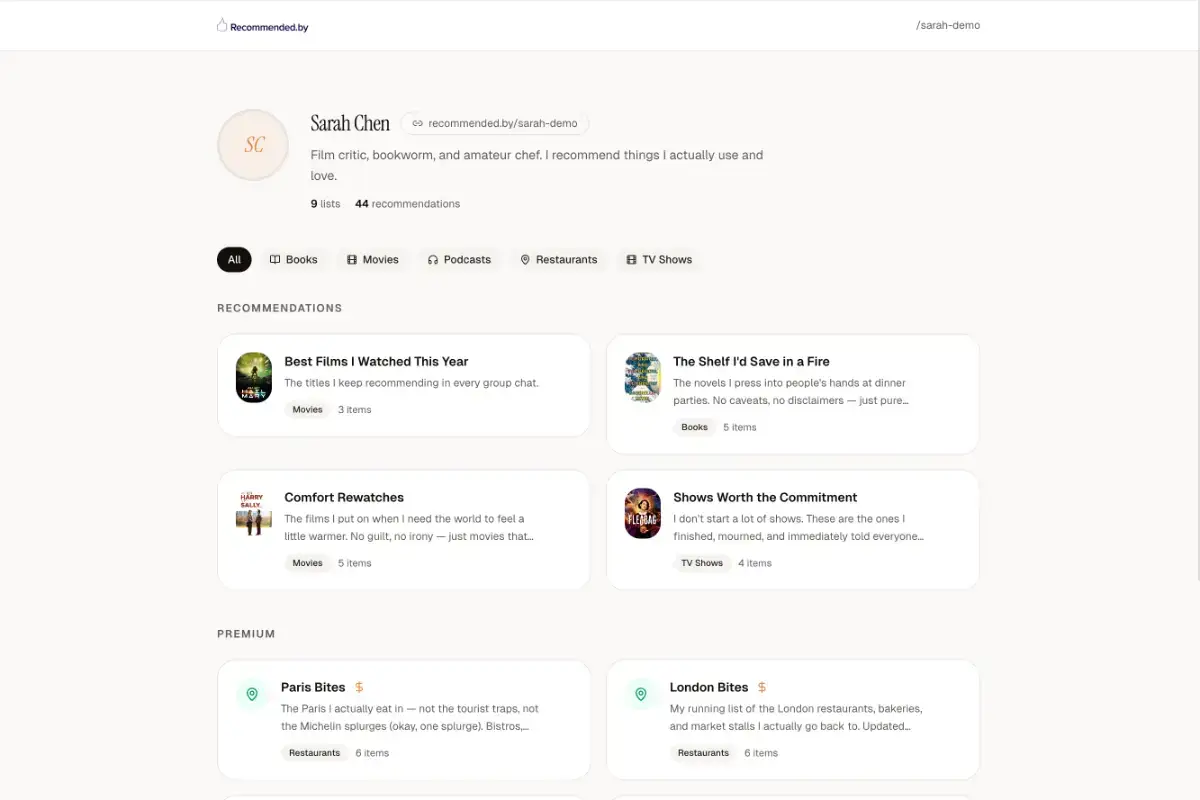Show only Podcasts lists
The image size is (1200, 800).
click(x=459, y=259)
